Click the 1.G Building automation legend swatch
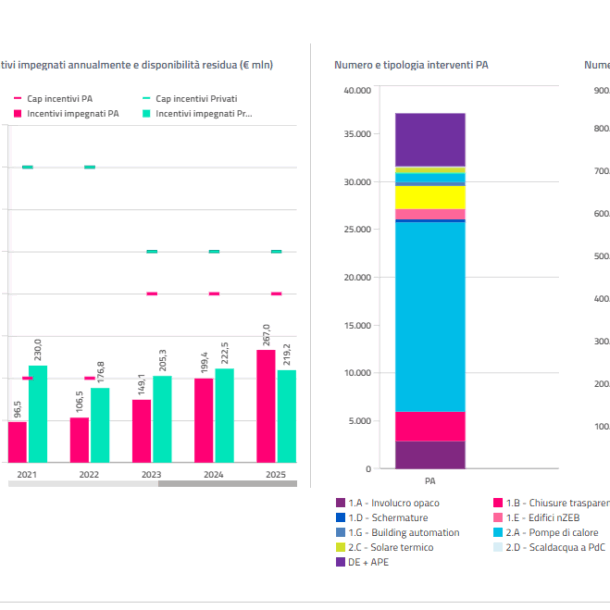The width and height of the screenshot is (610, 610). (x=340, y=532)
